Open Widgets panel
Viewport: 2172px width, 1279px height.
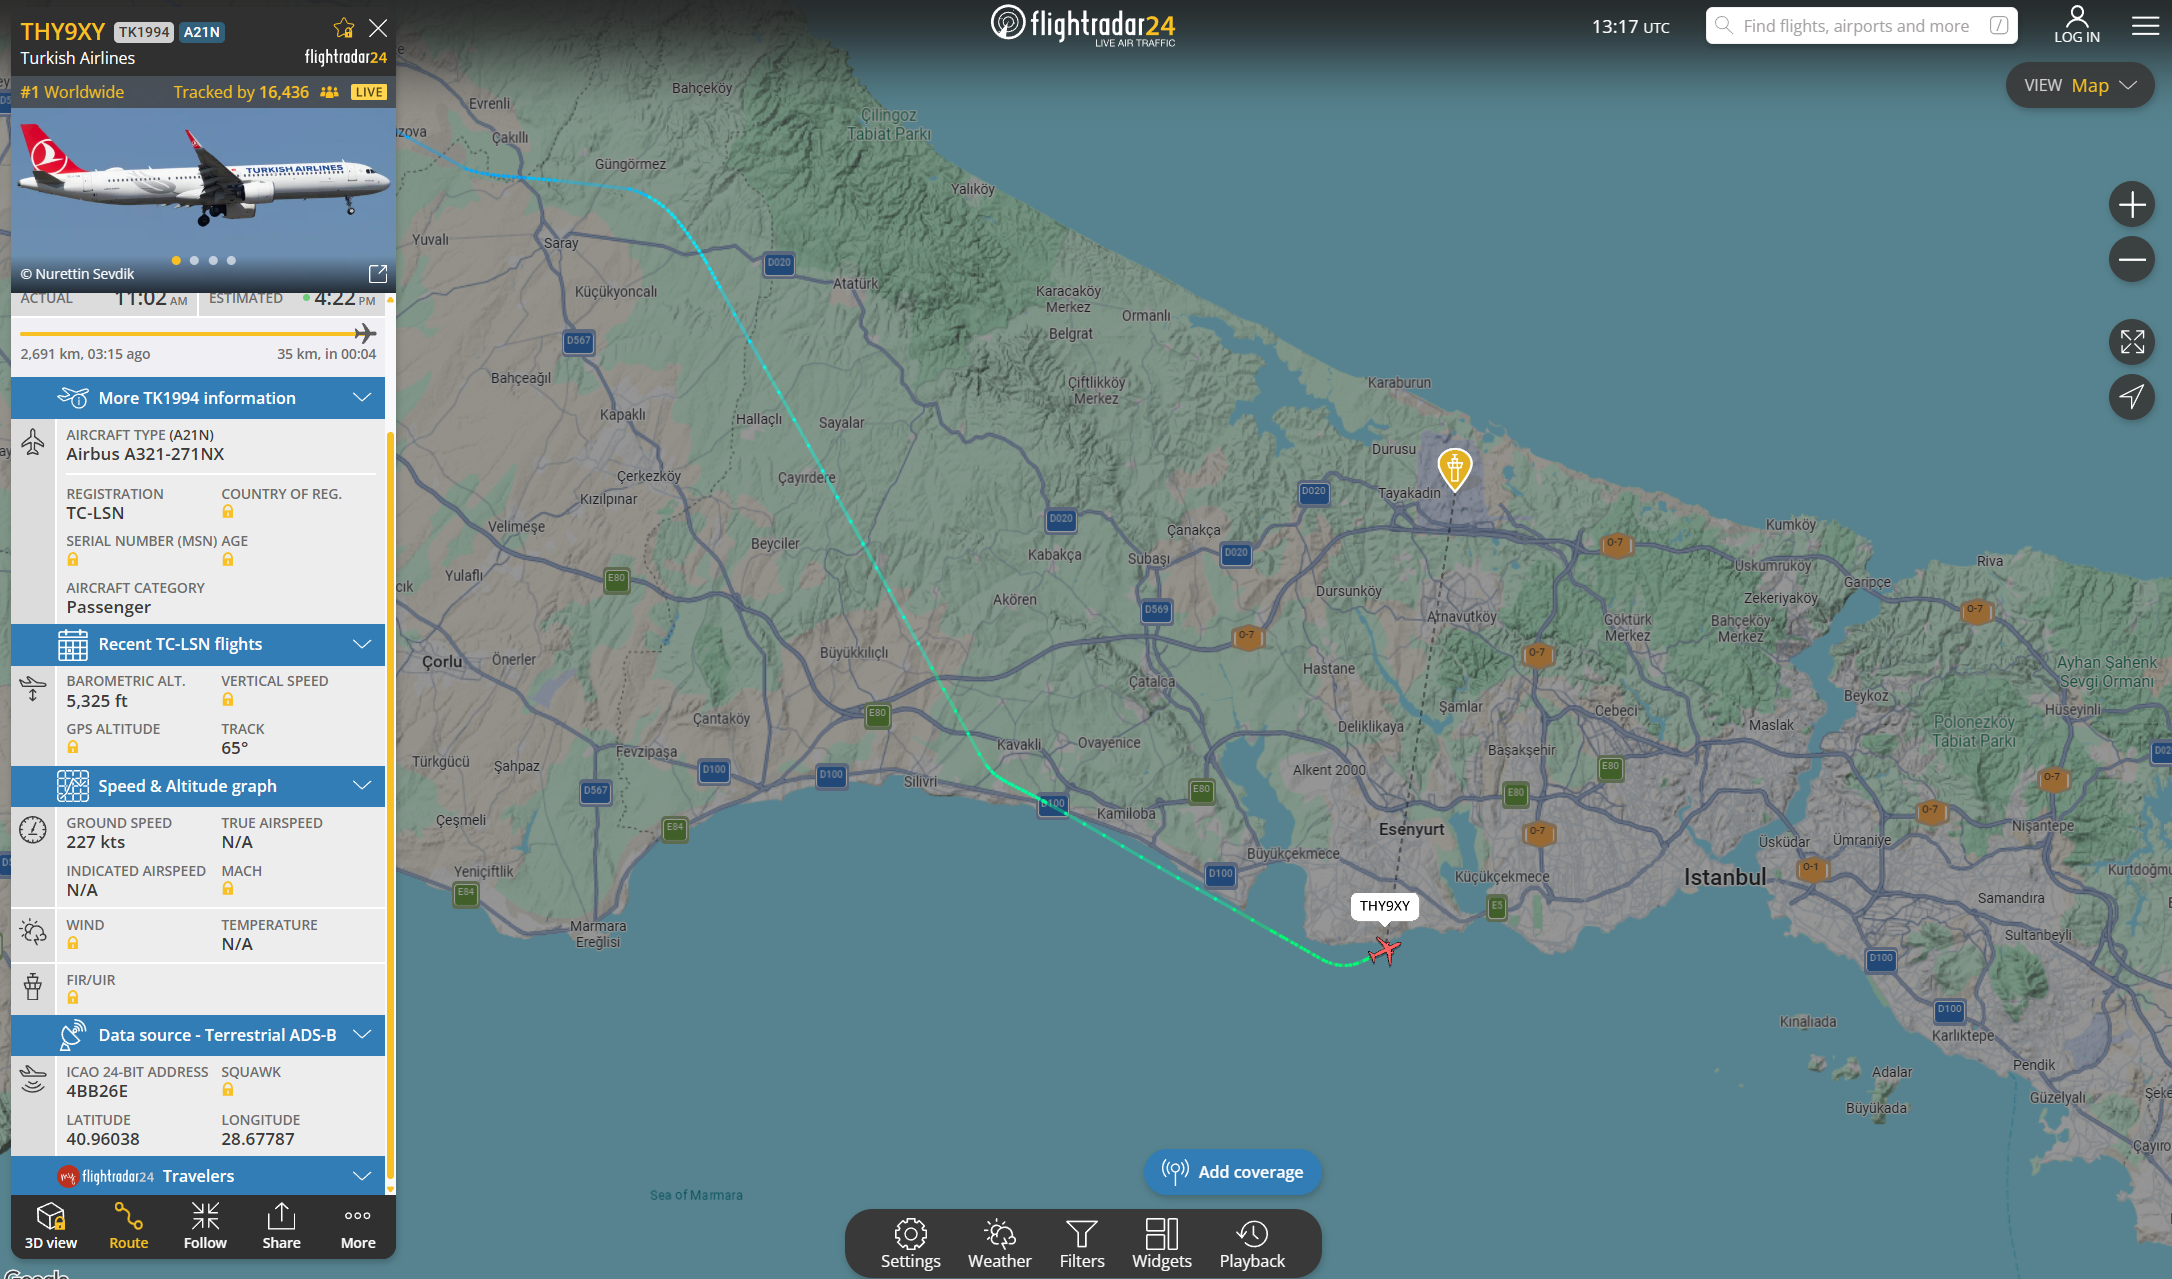click(x=1161, y=1243)
